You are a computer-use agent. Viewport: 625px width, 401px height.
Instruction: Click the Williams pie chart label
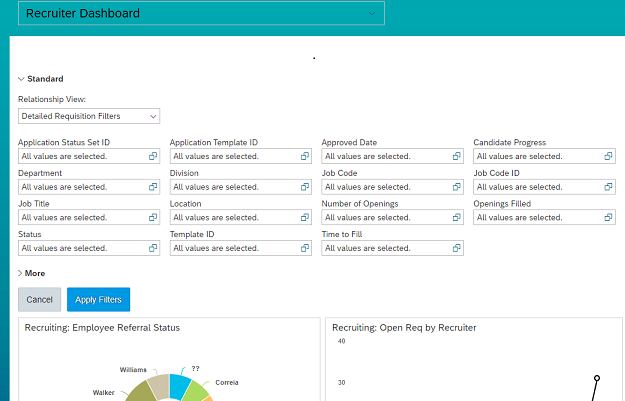click(x=133, y=370)
